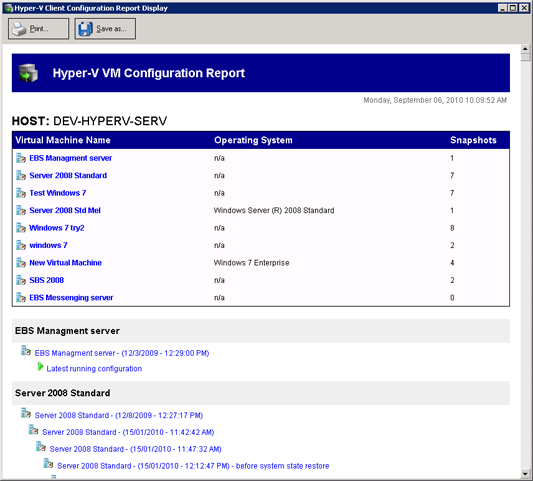
Task: Click the Print button
Action: coord(38,29)
